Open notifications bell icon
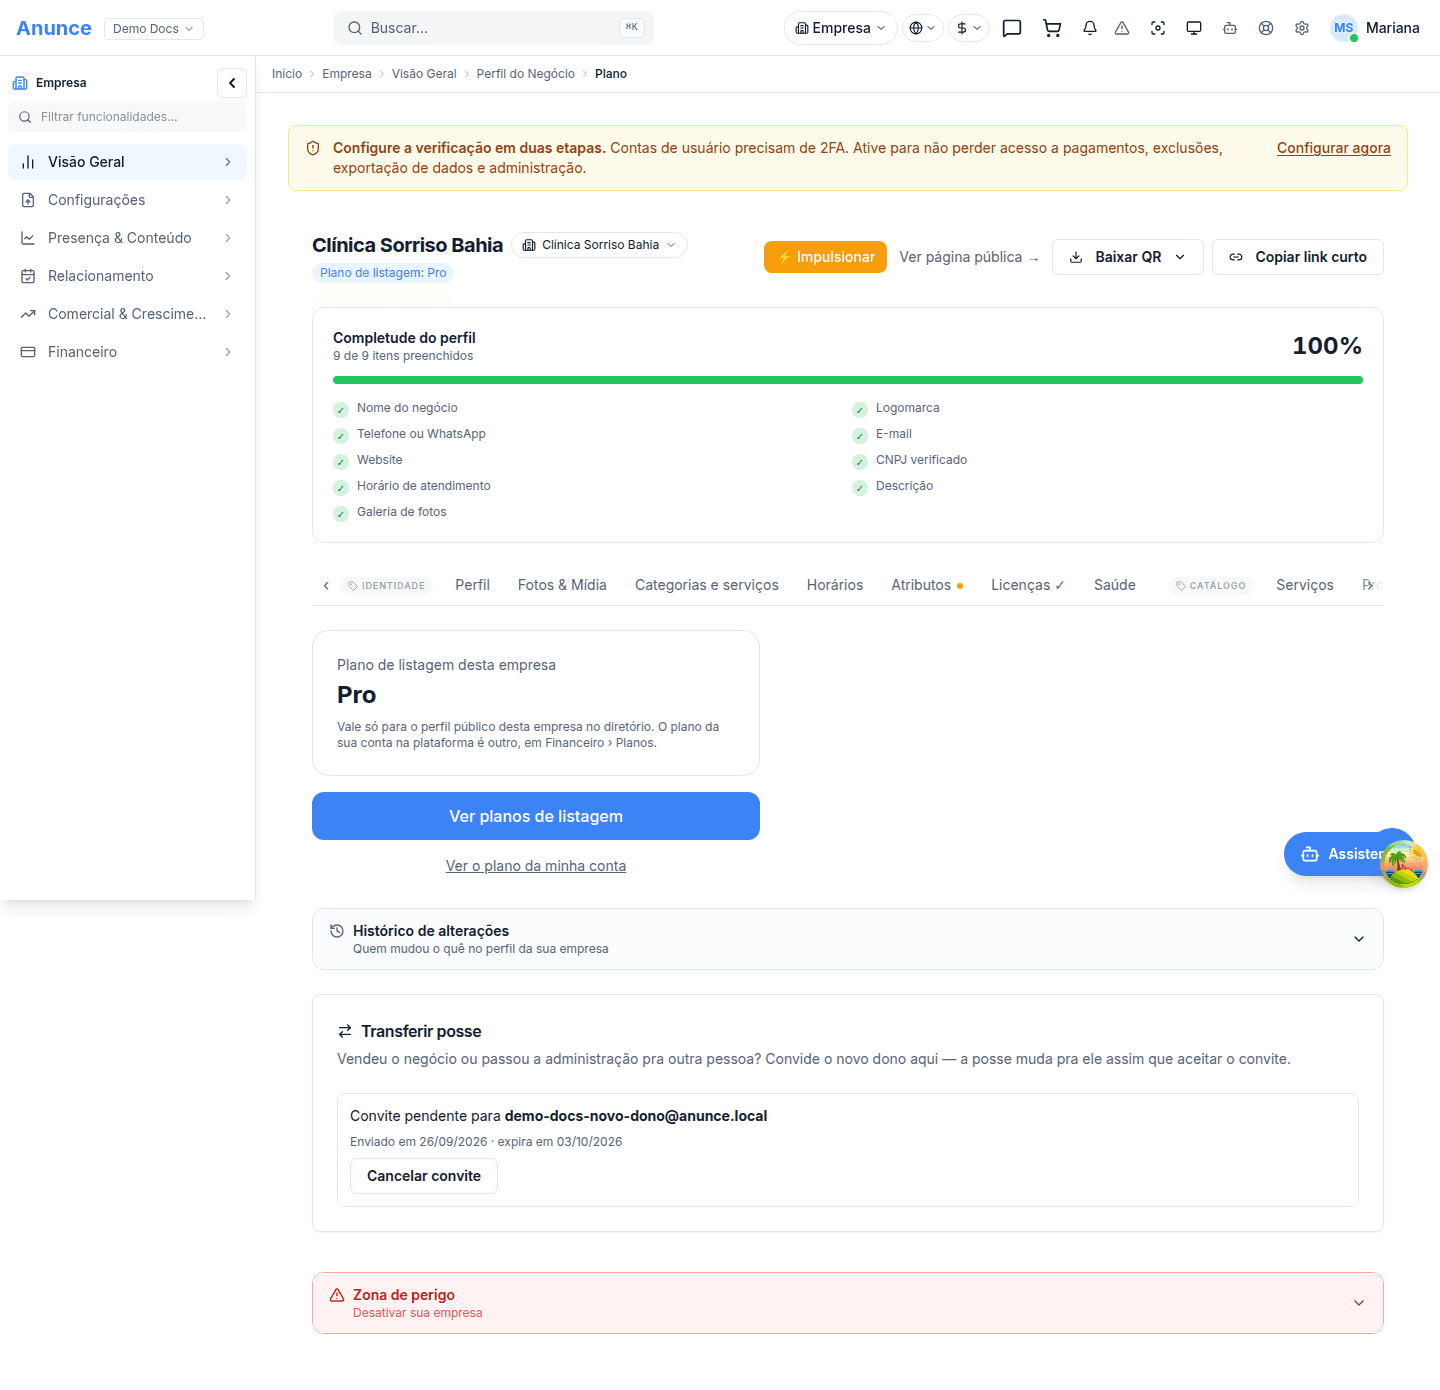The height and width of the screenshot is (1390, 1440). (1090, 28)
